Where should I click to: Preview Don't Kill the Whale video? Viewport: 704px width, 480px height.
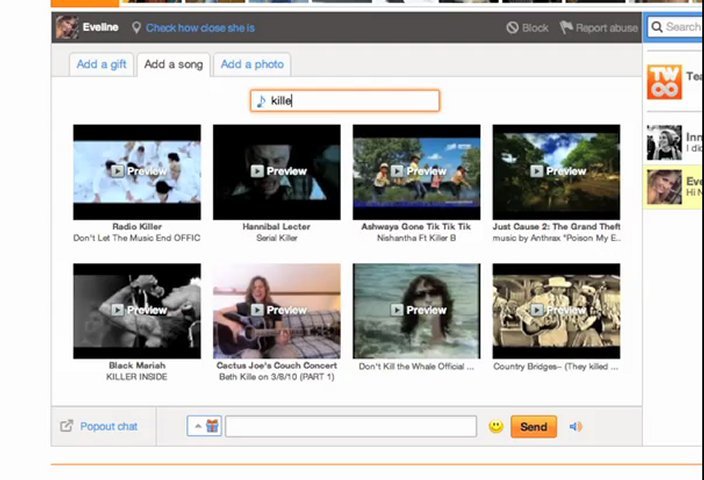(x=416, y=311)
